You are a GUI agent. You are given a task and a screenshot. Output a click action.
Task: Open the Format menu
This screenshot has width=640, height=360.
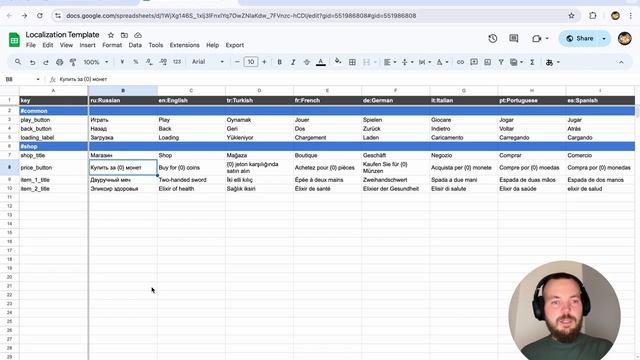[x=112, y=45]
